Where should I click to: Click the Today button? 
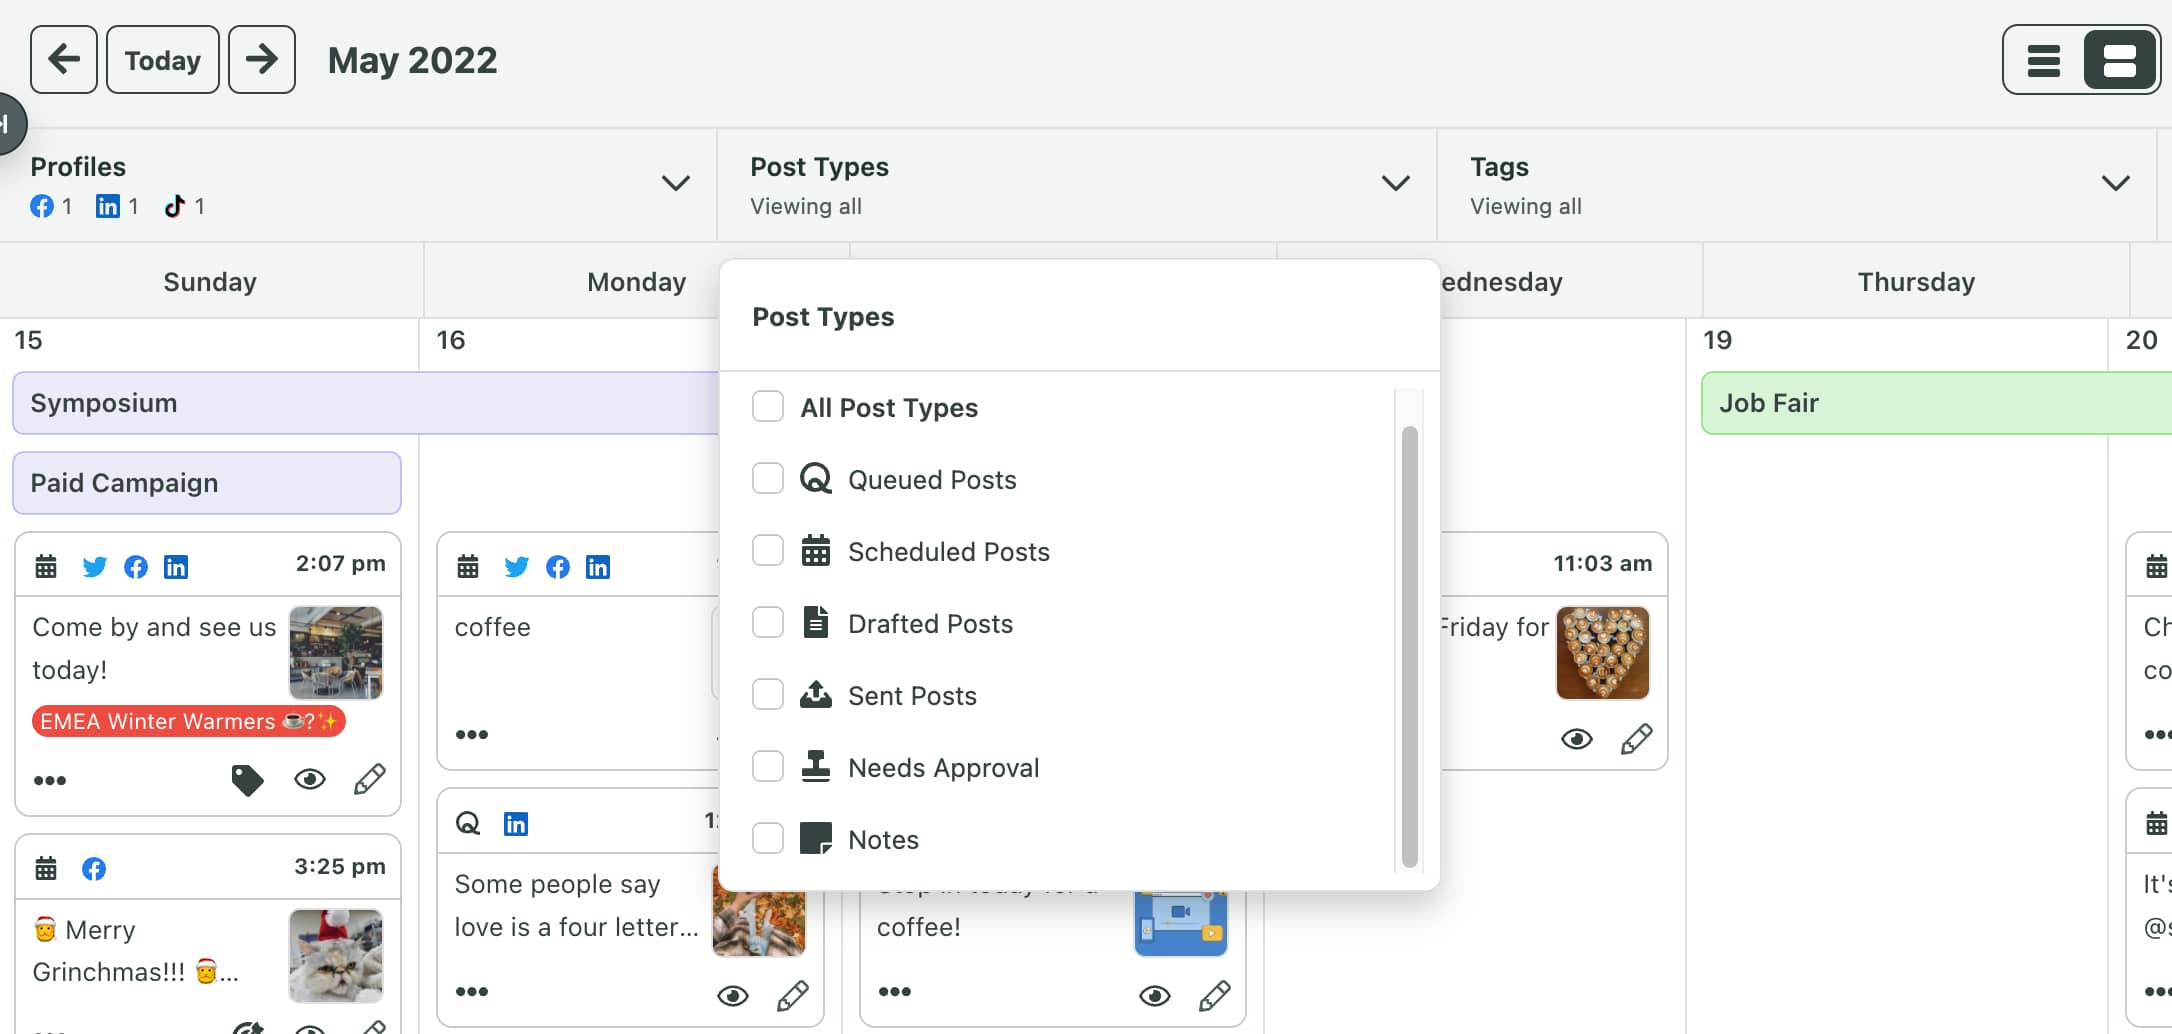pyautogui.click(x=162, y=60)
